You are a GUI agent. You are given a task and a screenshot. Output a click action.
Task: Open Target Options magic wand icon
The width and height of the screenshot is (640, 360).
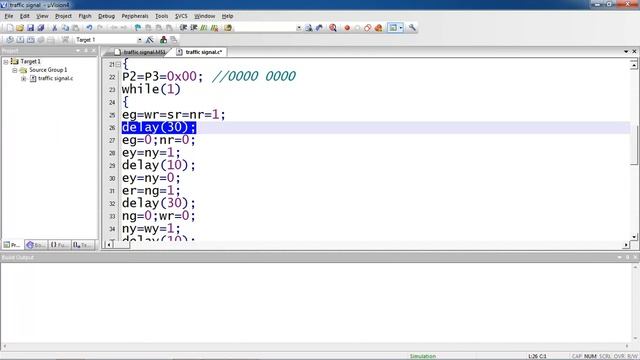150,40
